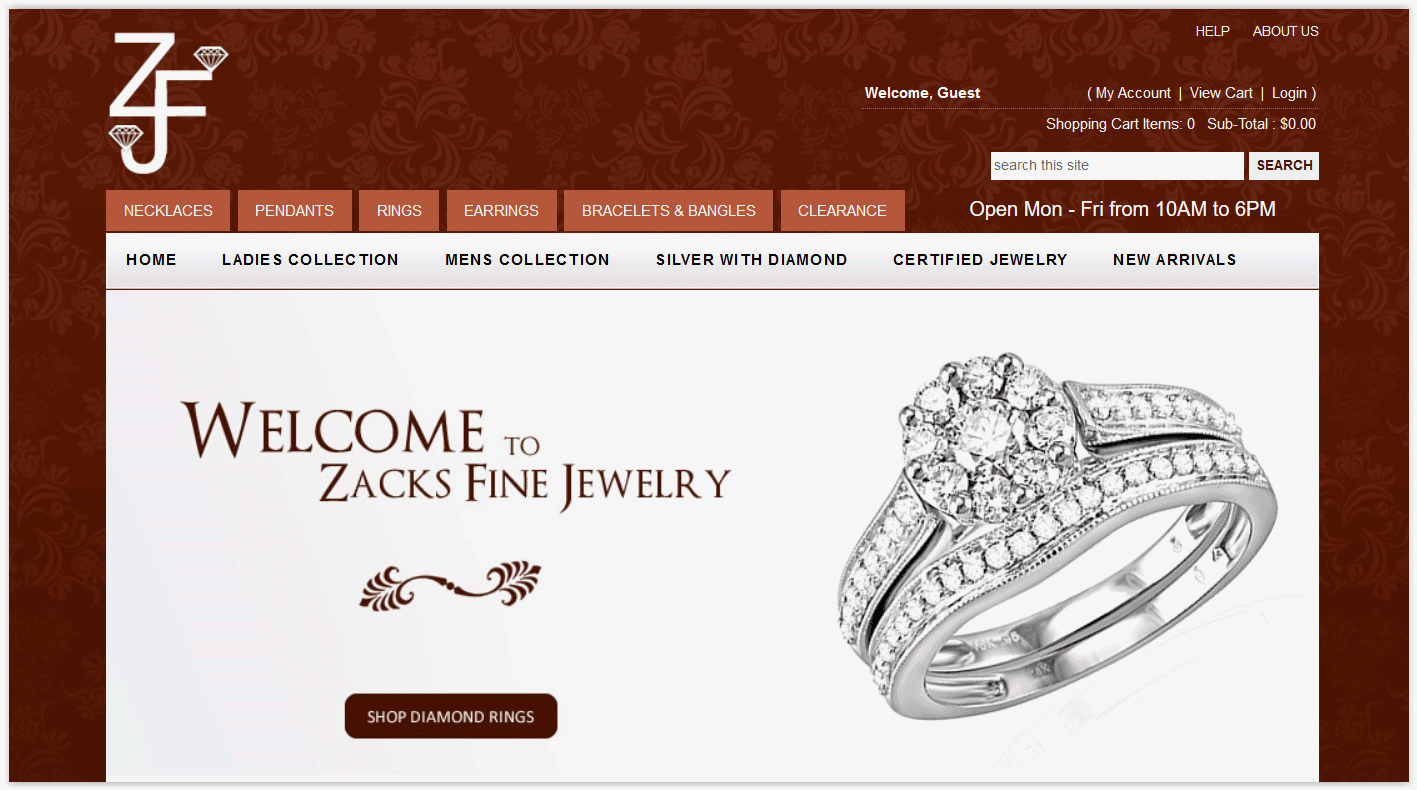Open the Certified Jewelry menu
The width and height of the screenshot is (1417, 790).
[x=980, y=260]
